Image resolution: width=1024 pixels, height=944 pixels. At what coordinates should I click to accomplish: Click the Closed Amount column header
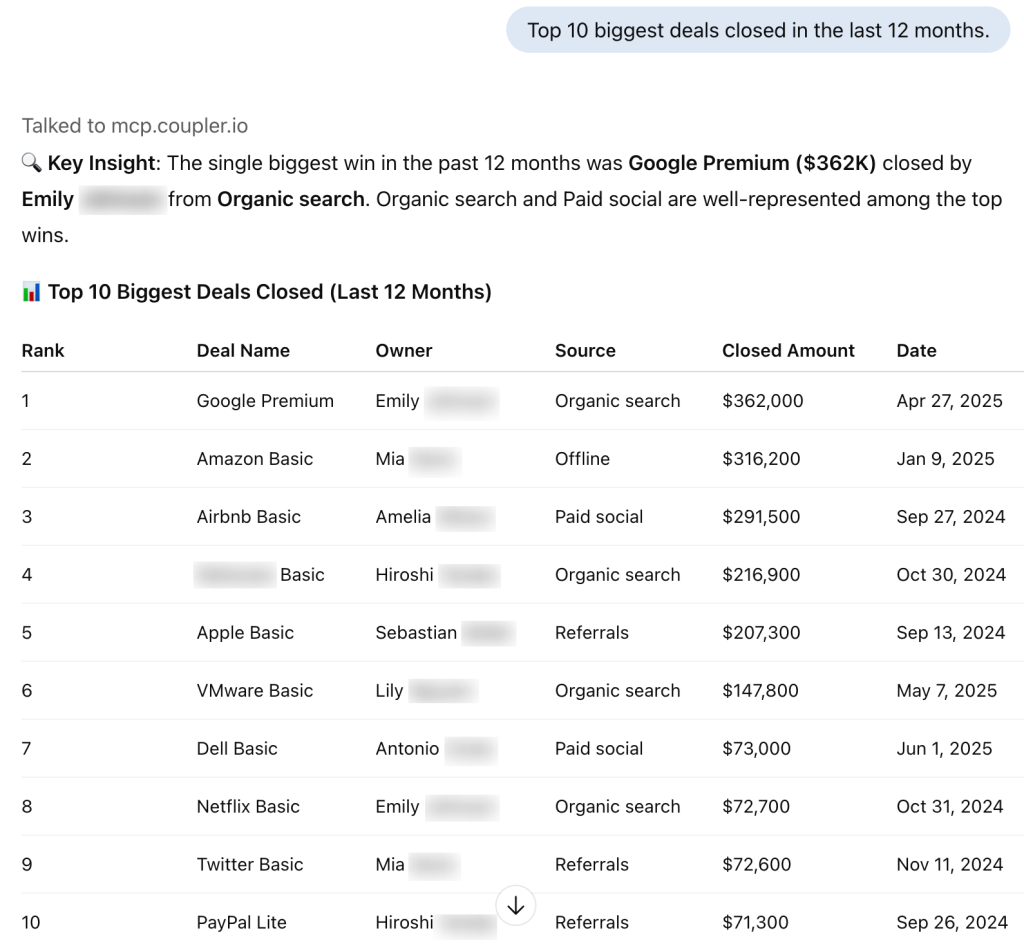[x=788, y=351]
